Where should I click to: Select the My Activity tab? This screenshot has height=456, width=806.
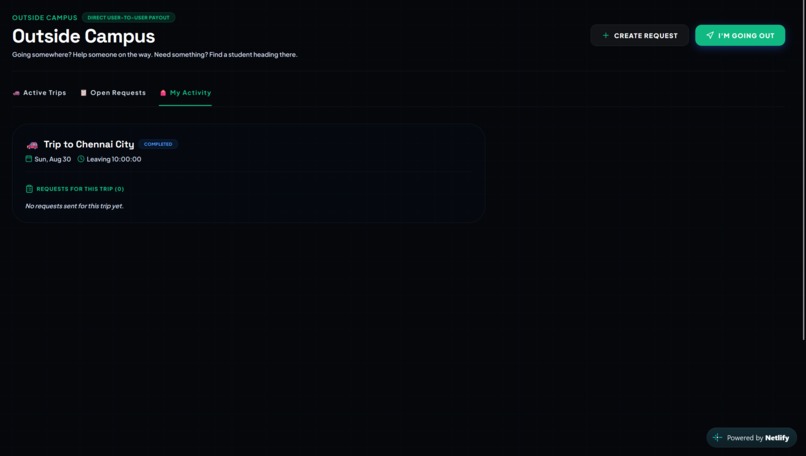click(x=186, y=93)
